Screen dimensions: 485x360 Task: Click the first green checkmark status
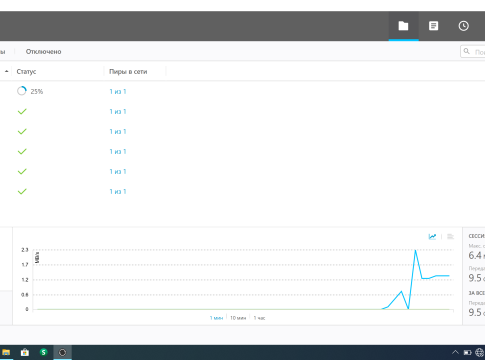point(22,111)
